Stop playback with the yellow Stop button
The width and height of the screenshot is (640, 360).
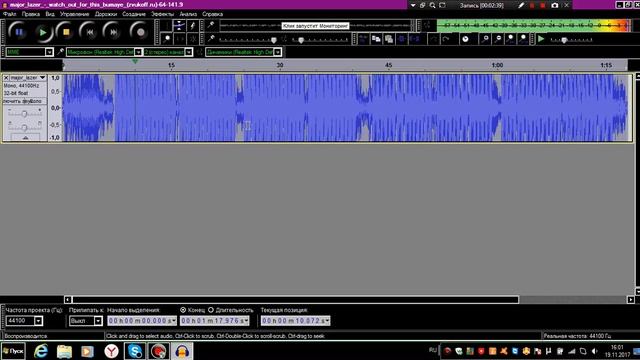(x=66, y=32)
